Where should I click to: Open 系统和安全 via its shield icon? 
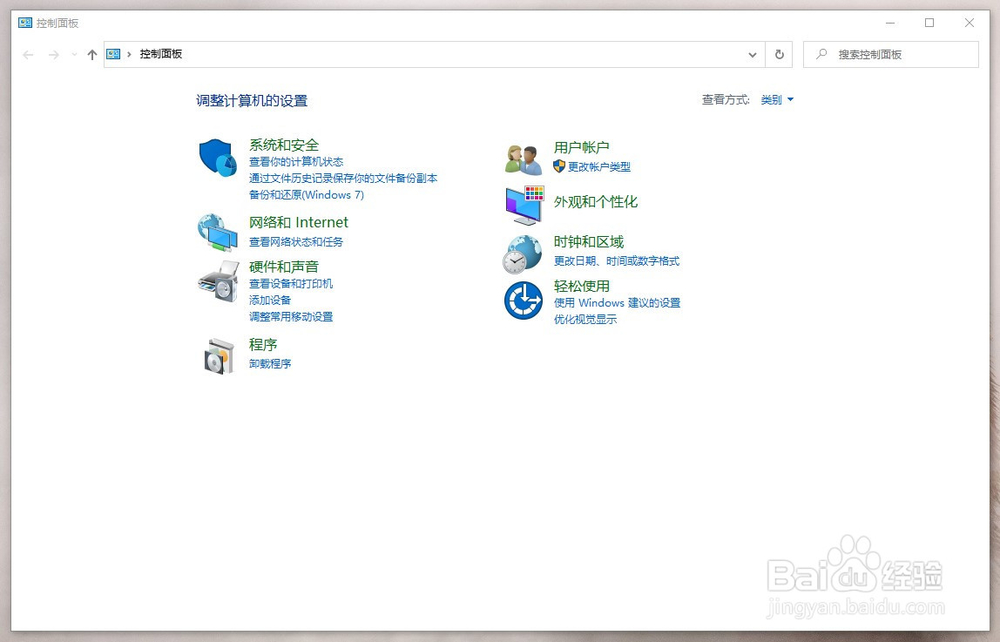(x=218, y=158)
